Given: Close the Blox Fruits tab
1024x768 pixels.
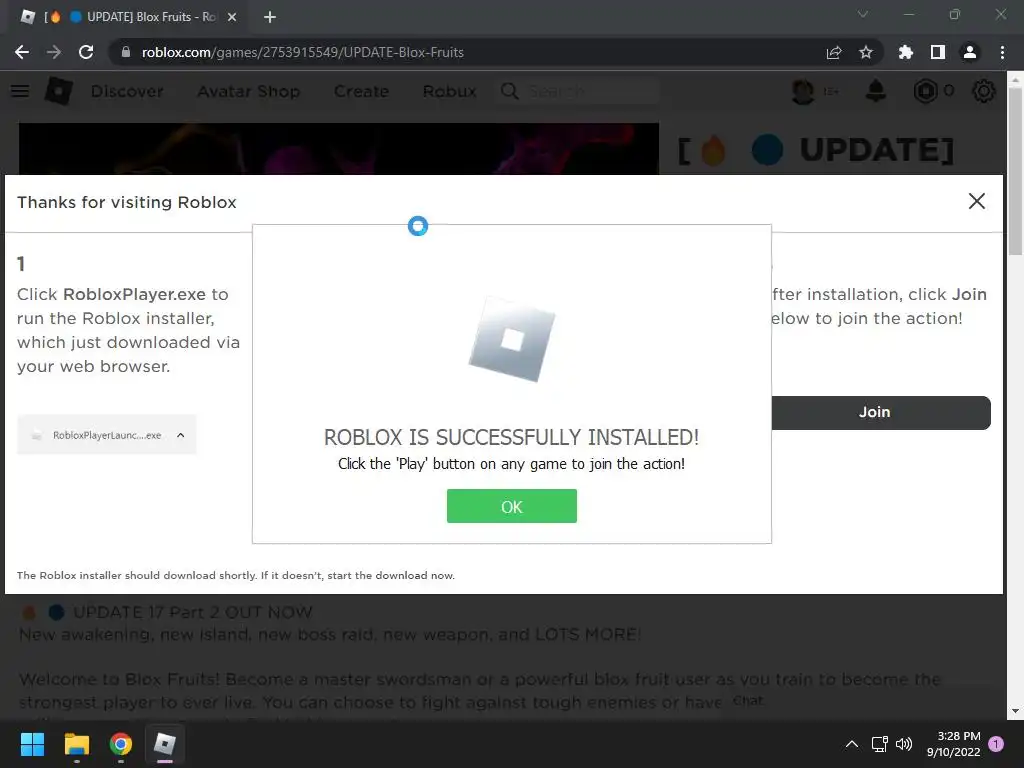Looking at the screenshot, I should [232, 17].
